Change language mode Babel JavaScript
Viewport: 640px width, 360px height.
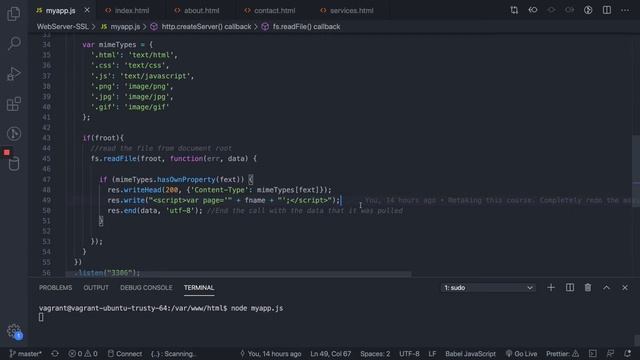point(470,354)
